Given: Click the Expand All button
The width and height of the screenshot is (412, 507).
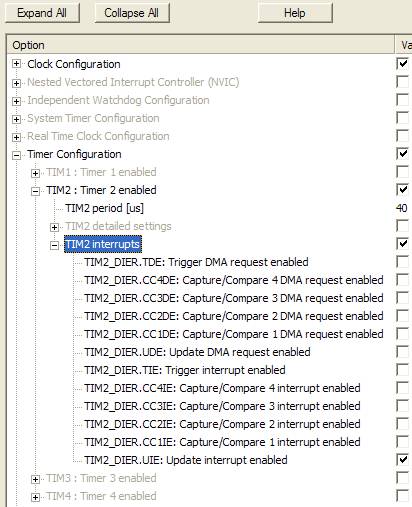Looking at the screenshot, I should pos(42,13).
